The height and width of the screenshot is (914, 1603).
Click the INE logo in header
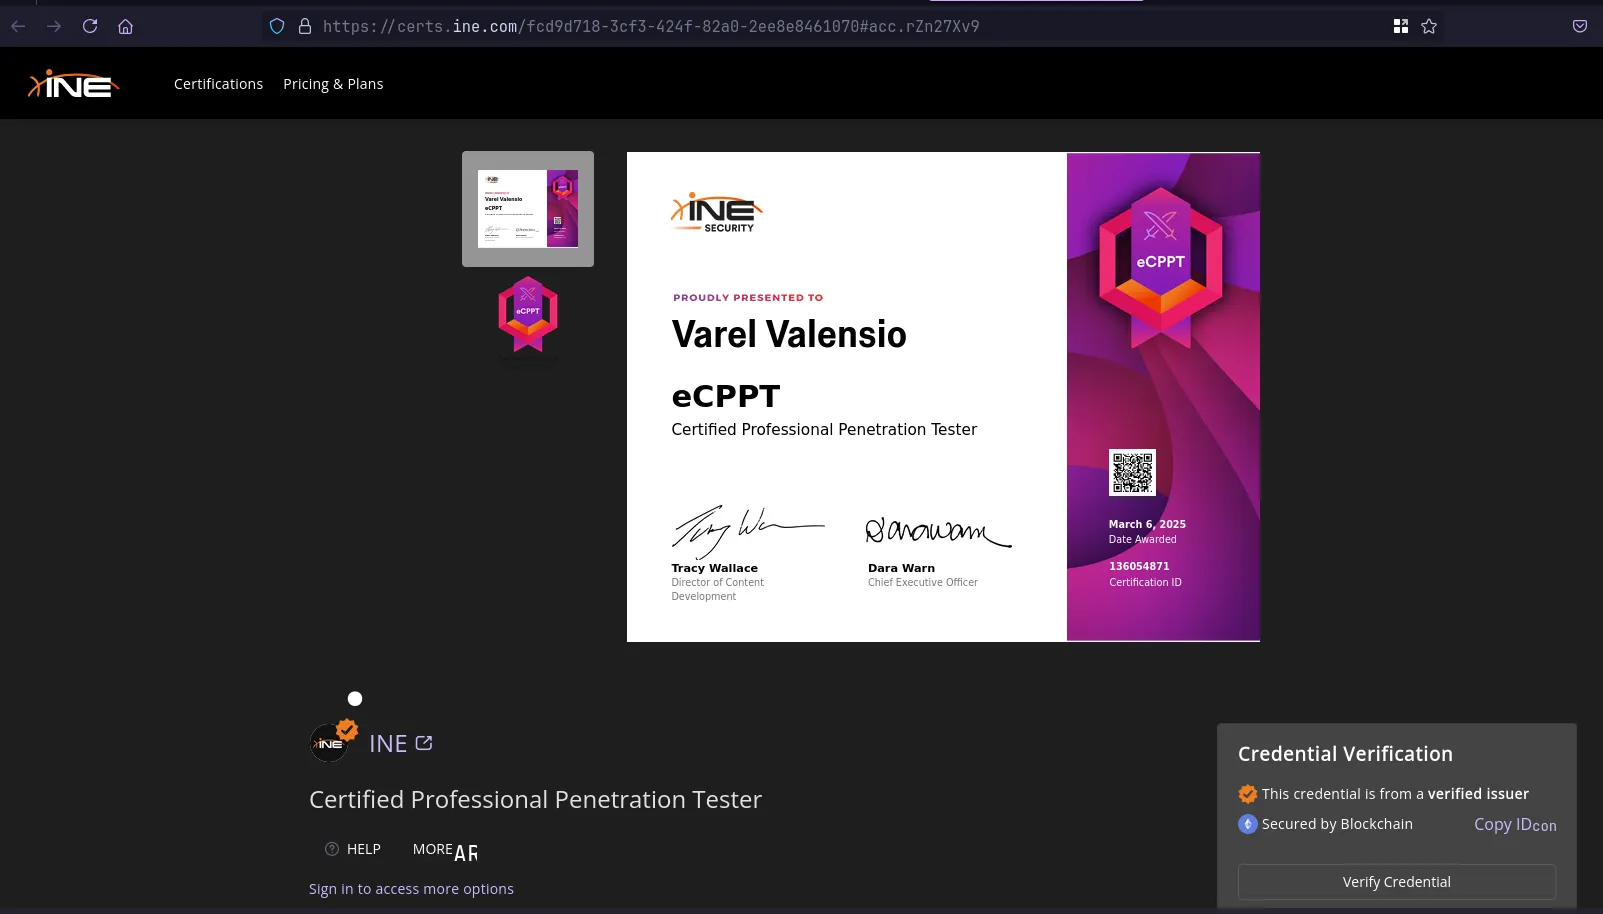click(x=73, y=84)
